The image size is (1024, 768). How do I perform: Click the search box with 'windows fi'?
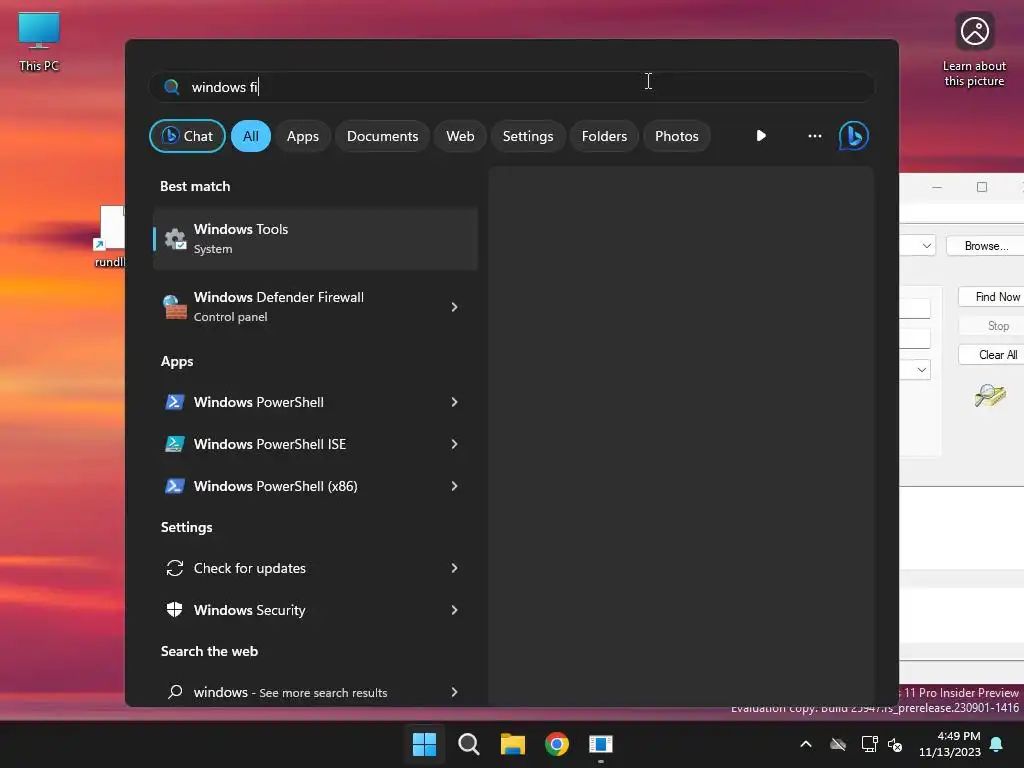pyautogui.click(x=511, y=87)
